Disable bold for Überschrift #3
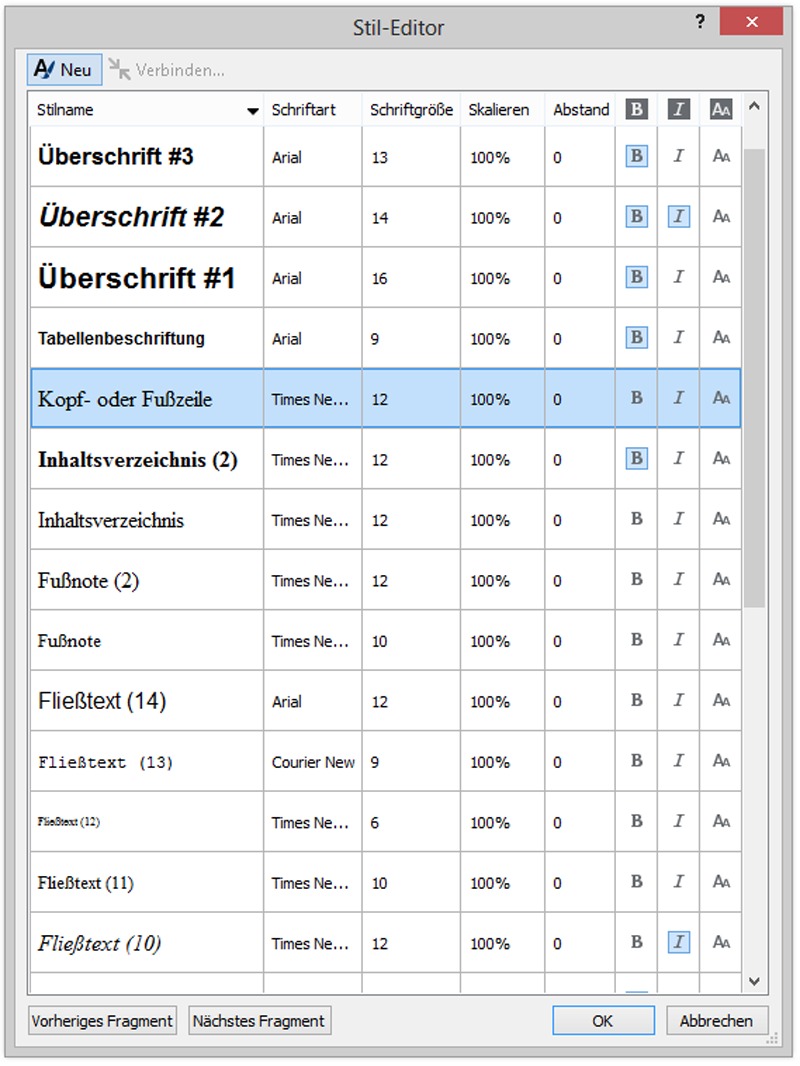The width and height of the screenshot is (800, 1066). tap(636, 156)
